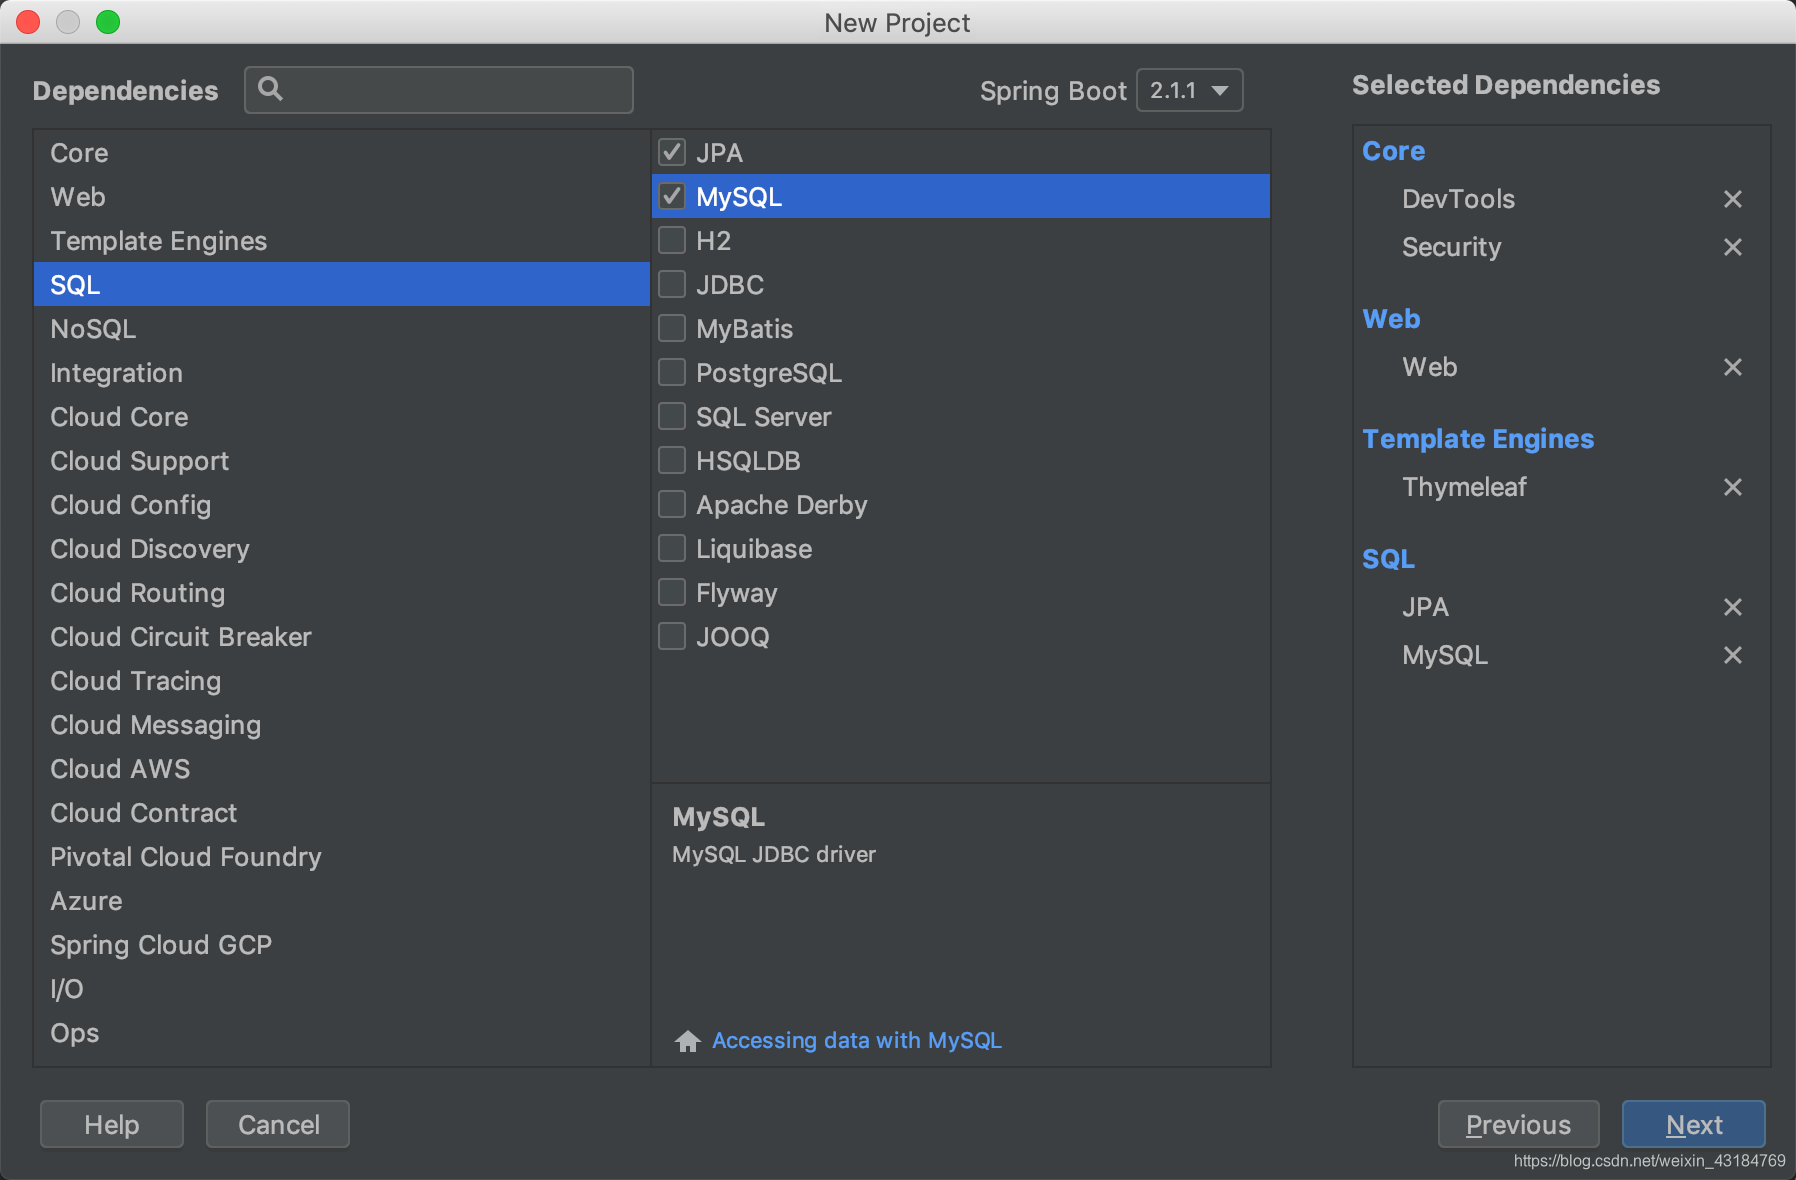Click the Template Engines heading in Selected Dependencies

click(1478, 439)
